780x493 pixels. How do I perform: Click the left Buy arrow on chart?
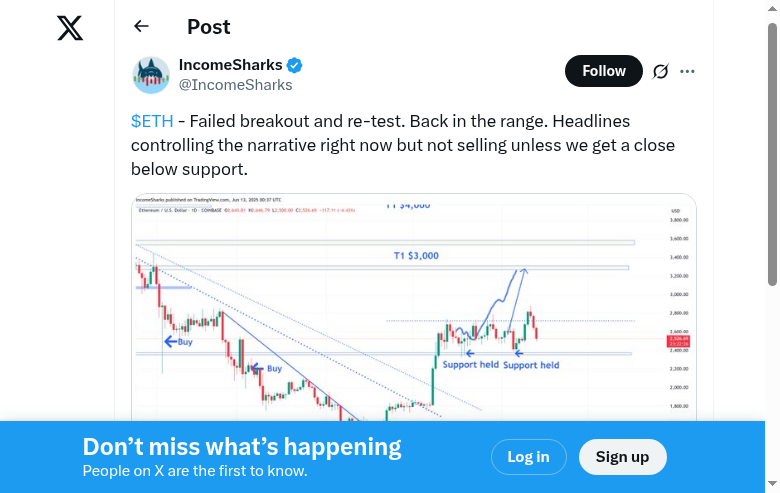[x=178, y=341]
